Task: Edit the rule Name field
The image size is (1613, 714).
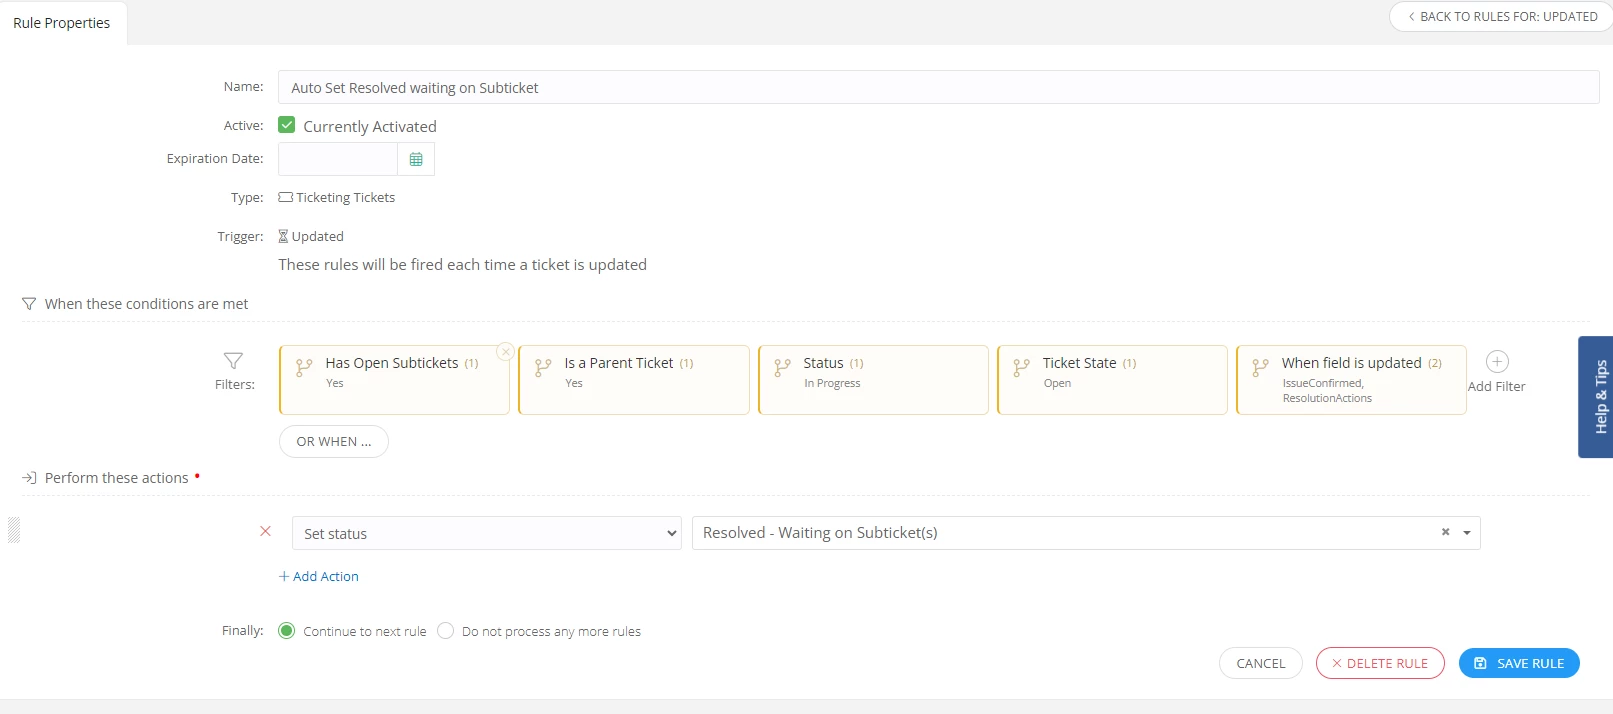Action: pos(939,87)
